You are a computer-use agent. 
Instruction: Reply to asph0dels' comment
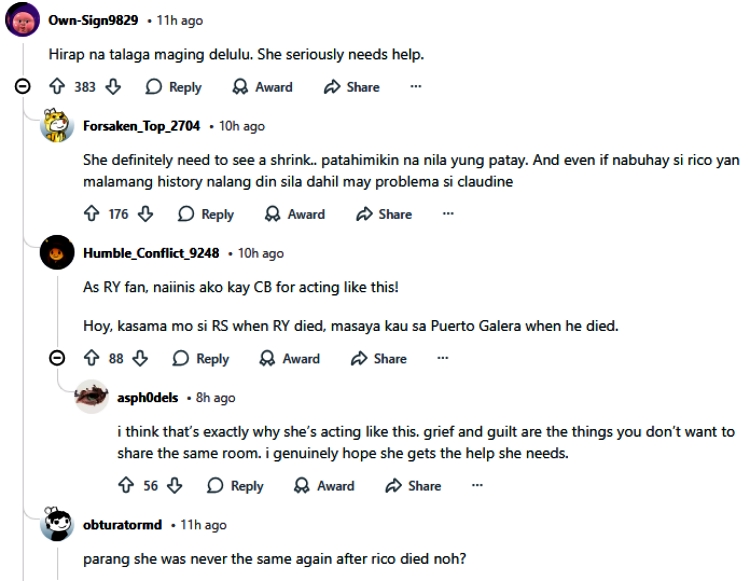tap(235, 486)
